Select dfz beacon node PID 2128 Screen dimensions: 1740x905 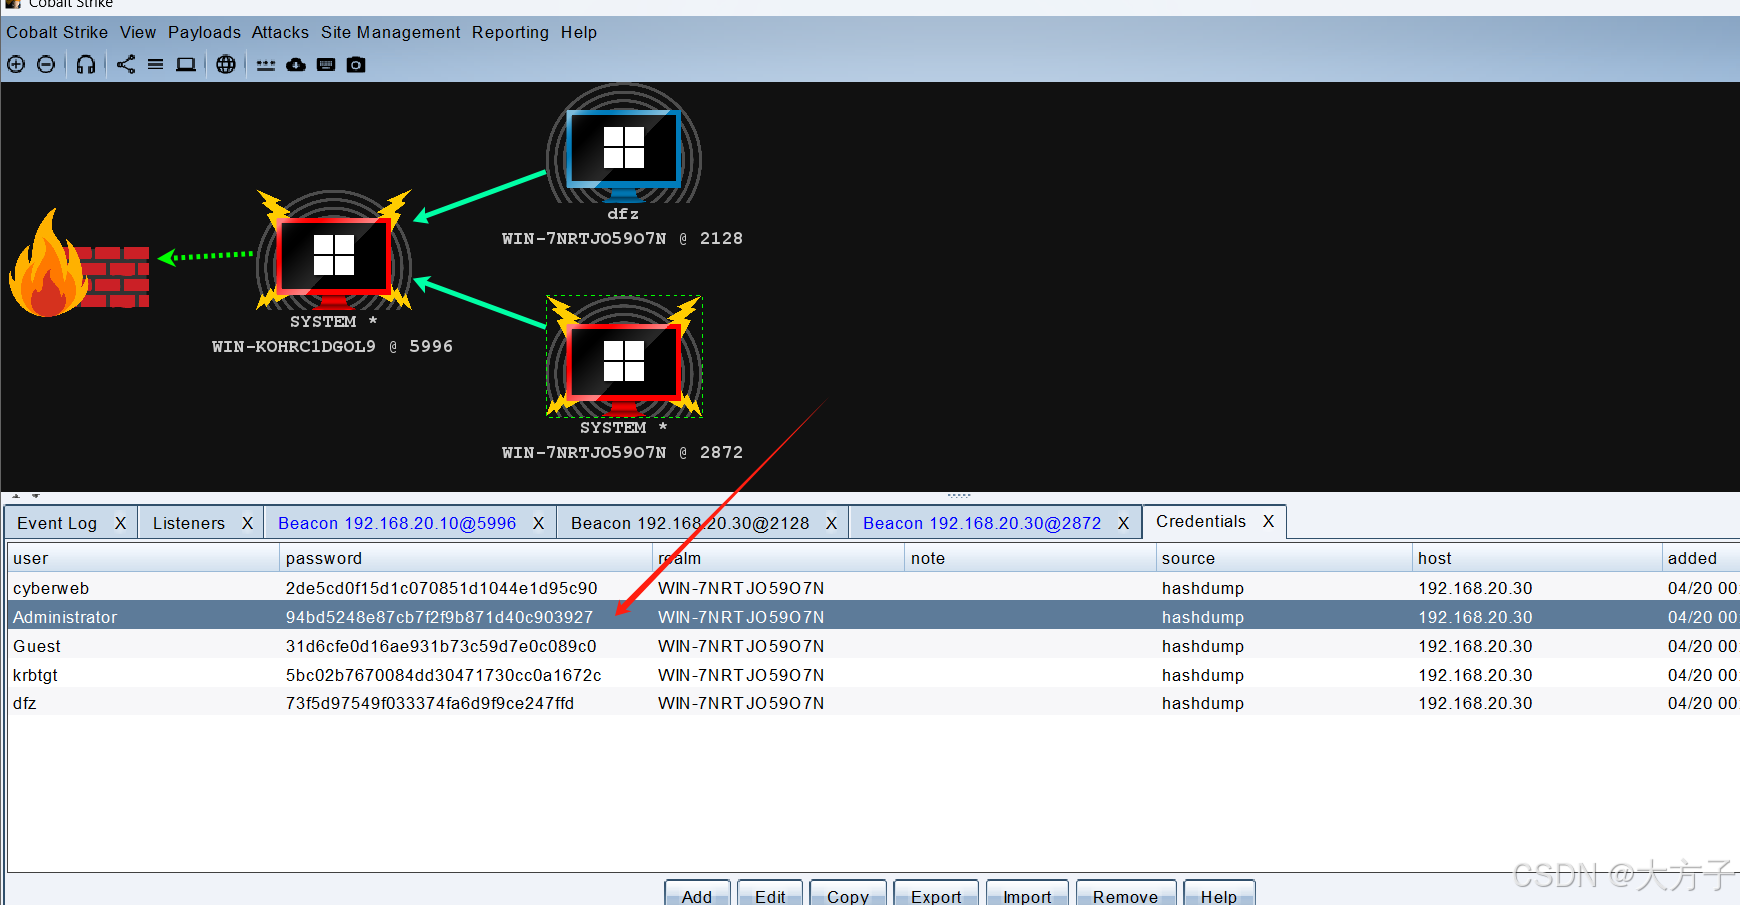coord(624,148)
